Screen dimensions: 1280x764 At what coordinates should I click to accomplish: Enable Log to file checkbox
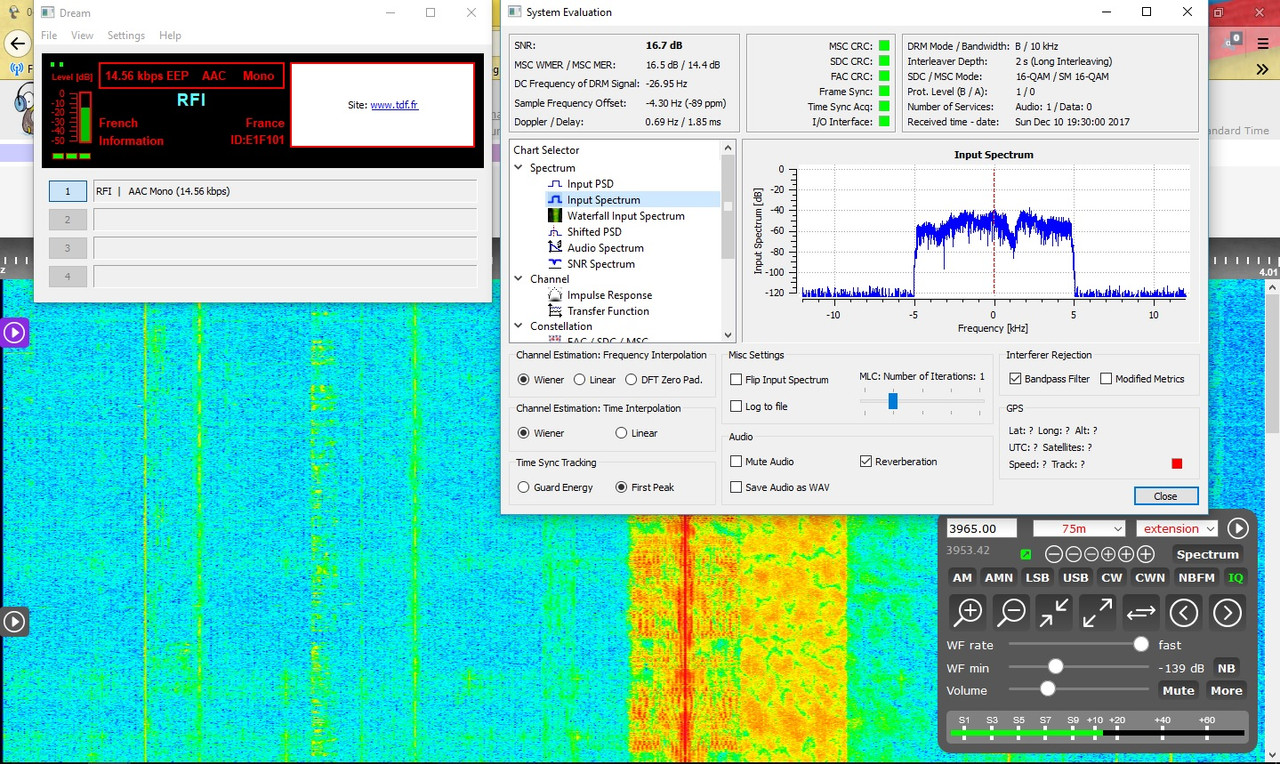pyautogui.click(x=736, y=406)
